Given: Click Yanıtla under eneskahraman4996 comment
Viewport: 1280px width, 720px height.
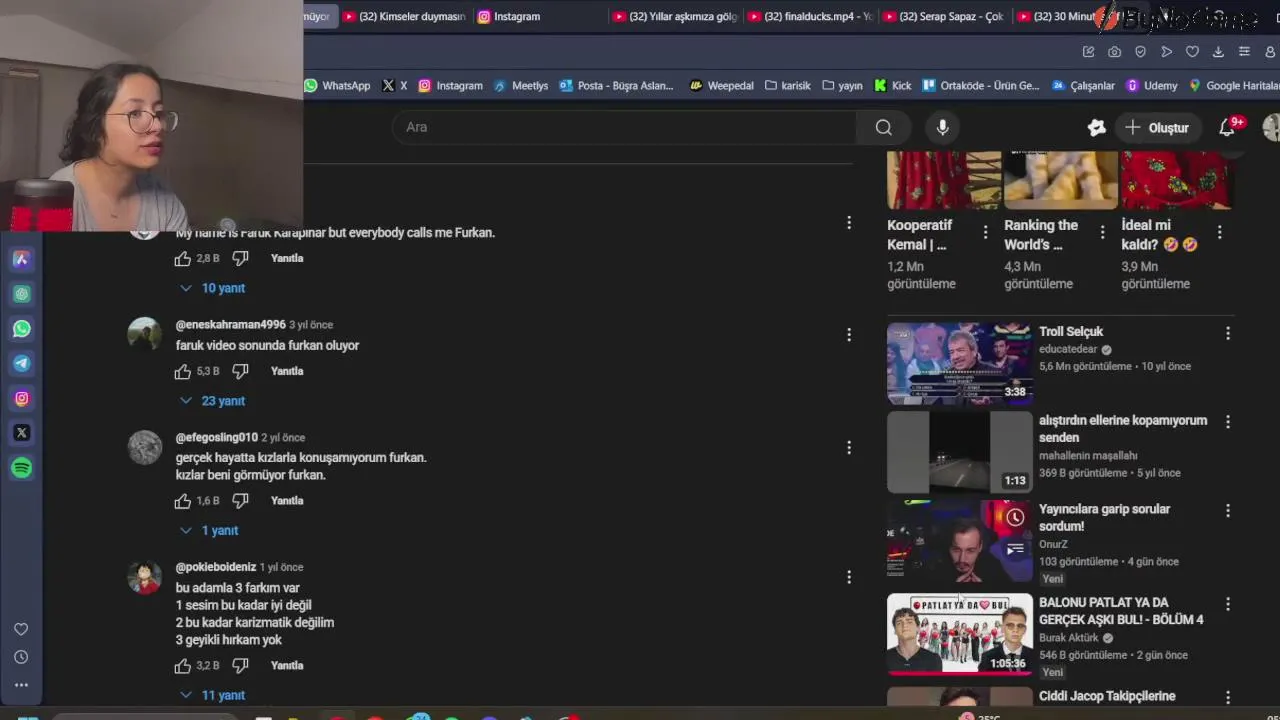Looking at the screenshot, I should 287,371.
